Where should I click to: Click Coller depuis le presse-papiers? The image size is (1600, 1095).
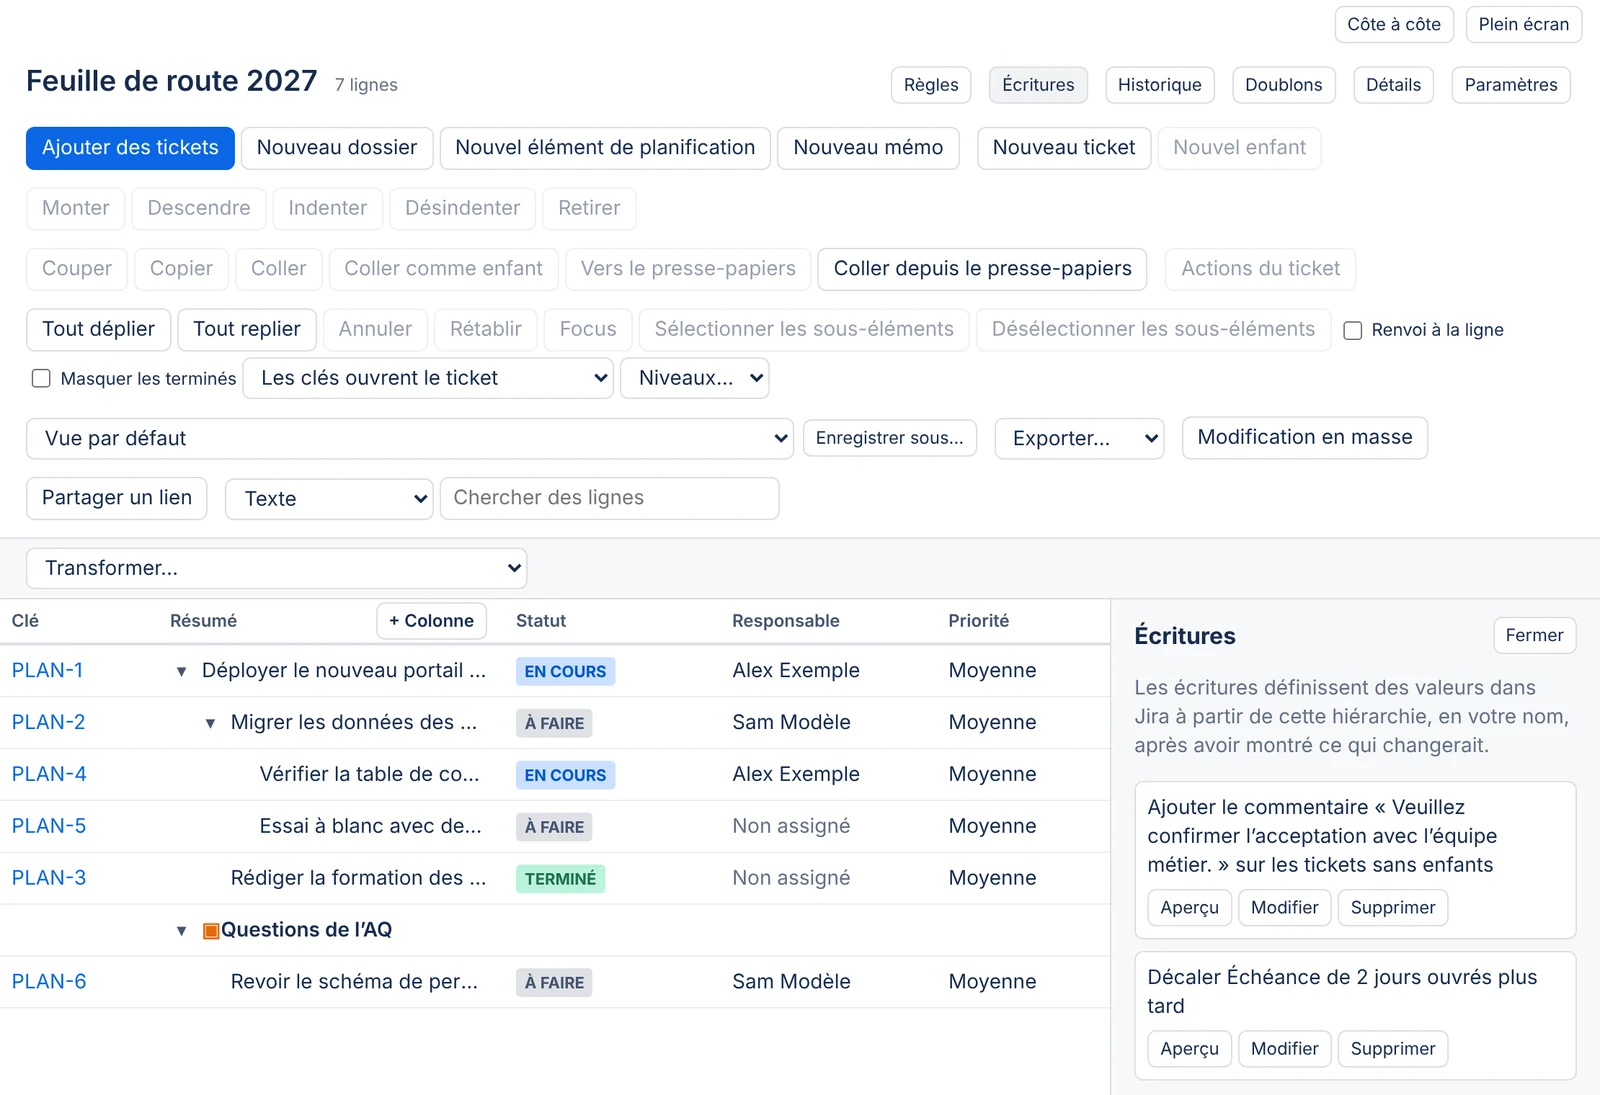[983, 269]
